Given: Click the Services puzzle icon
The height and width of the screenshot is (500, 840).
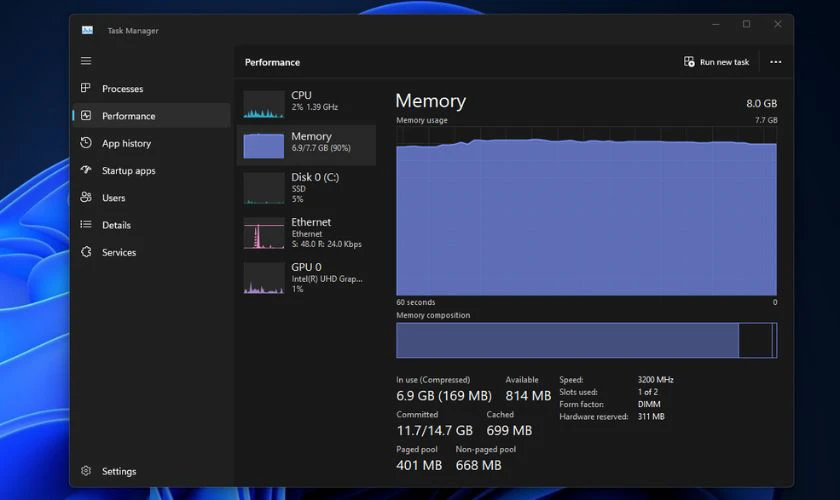Looking at the screenshot, I should (x=86, y=252).
